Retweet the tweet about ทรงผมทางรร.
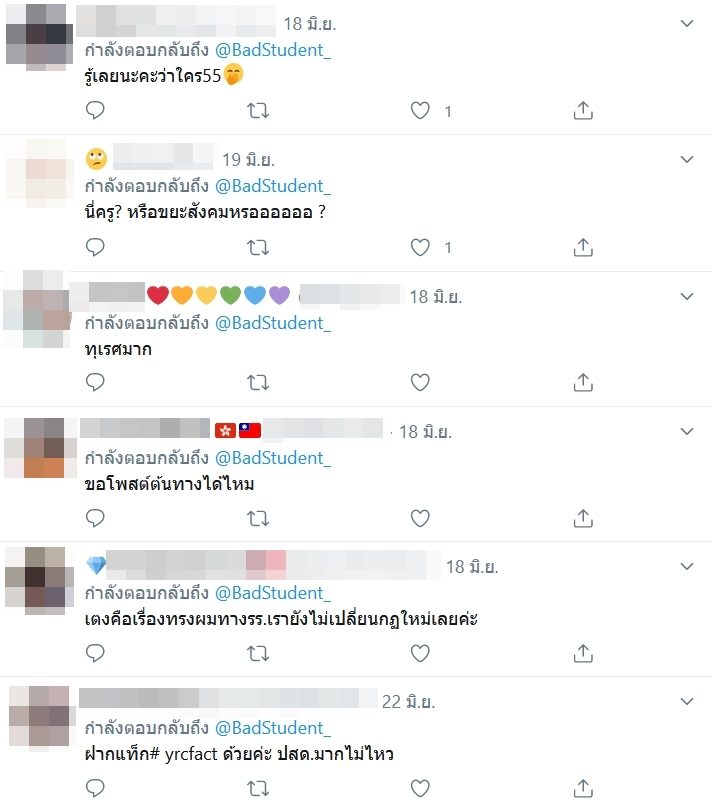Viewport: 712px width, 808px height. [258, 653]
